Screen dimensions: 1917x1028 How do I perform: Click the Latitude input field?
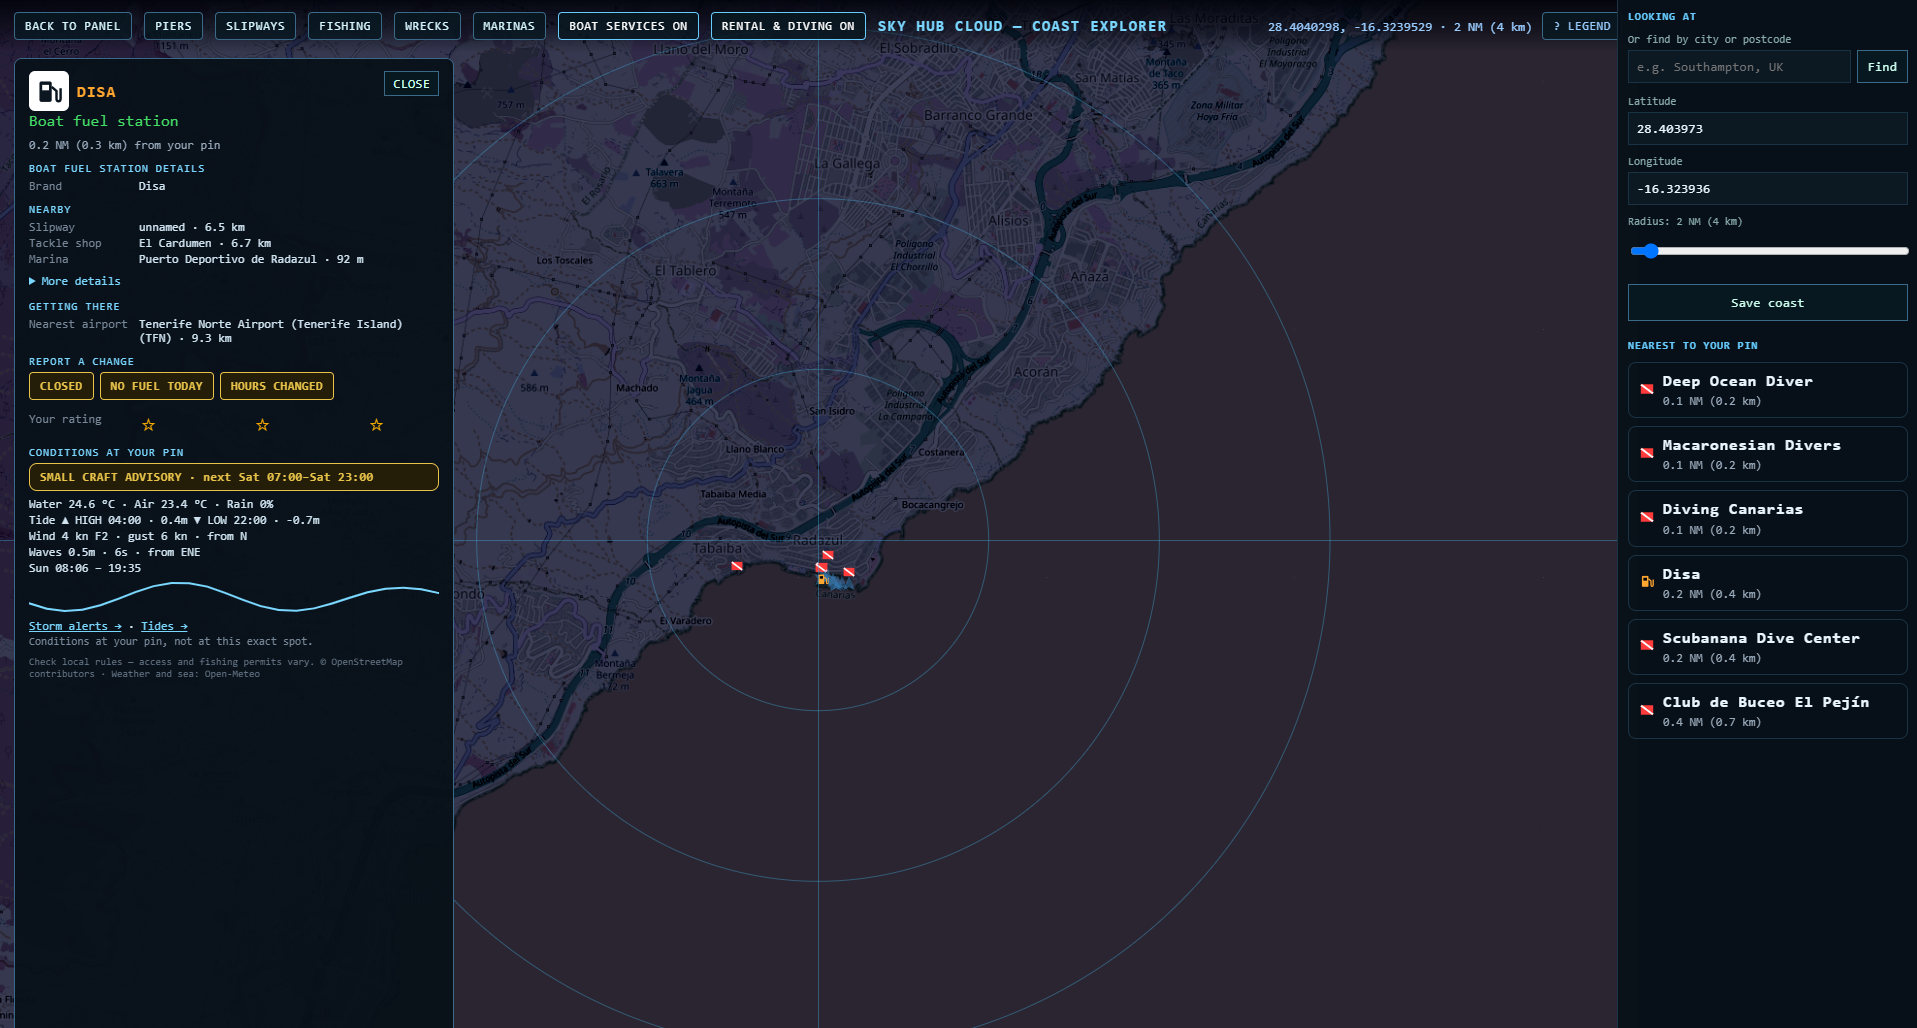[x=1767, y=129]
